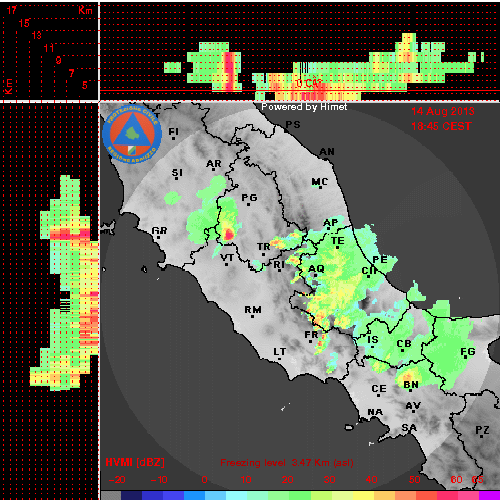Image resolution: width=500 pixels, height=500 pixels.
Task: Select the NA city label on map
Action: coord(375,412)
